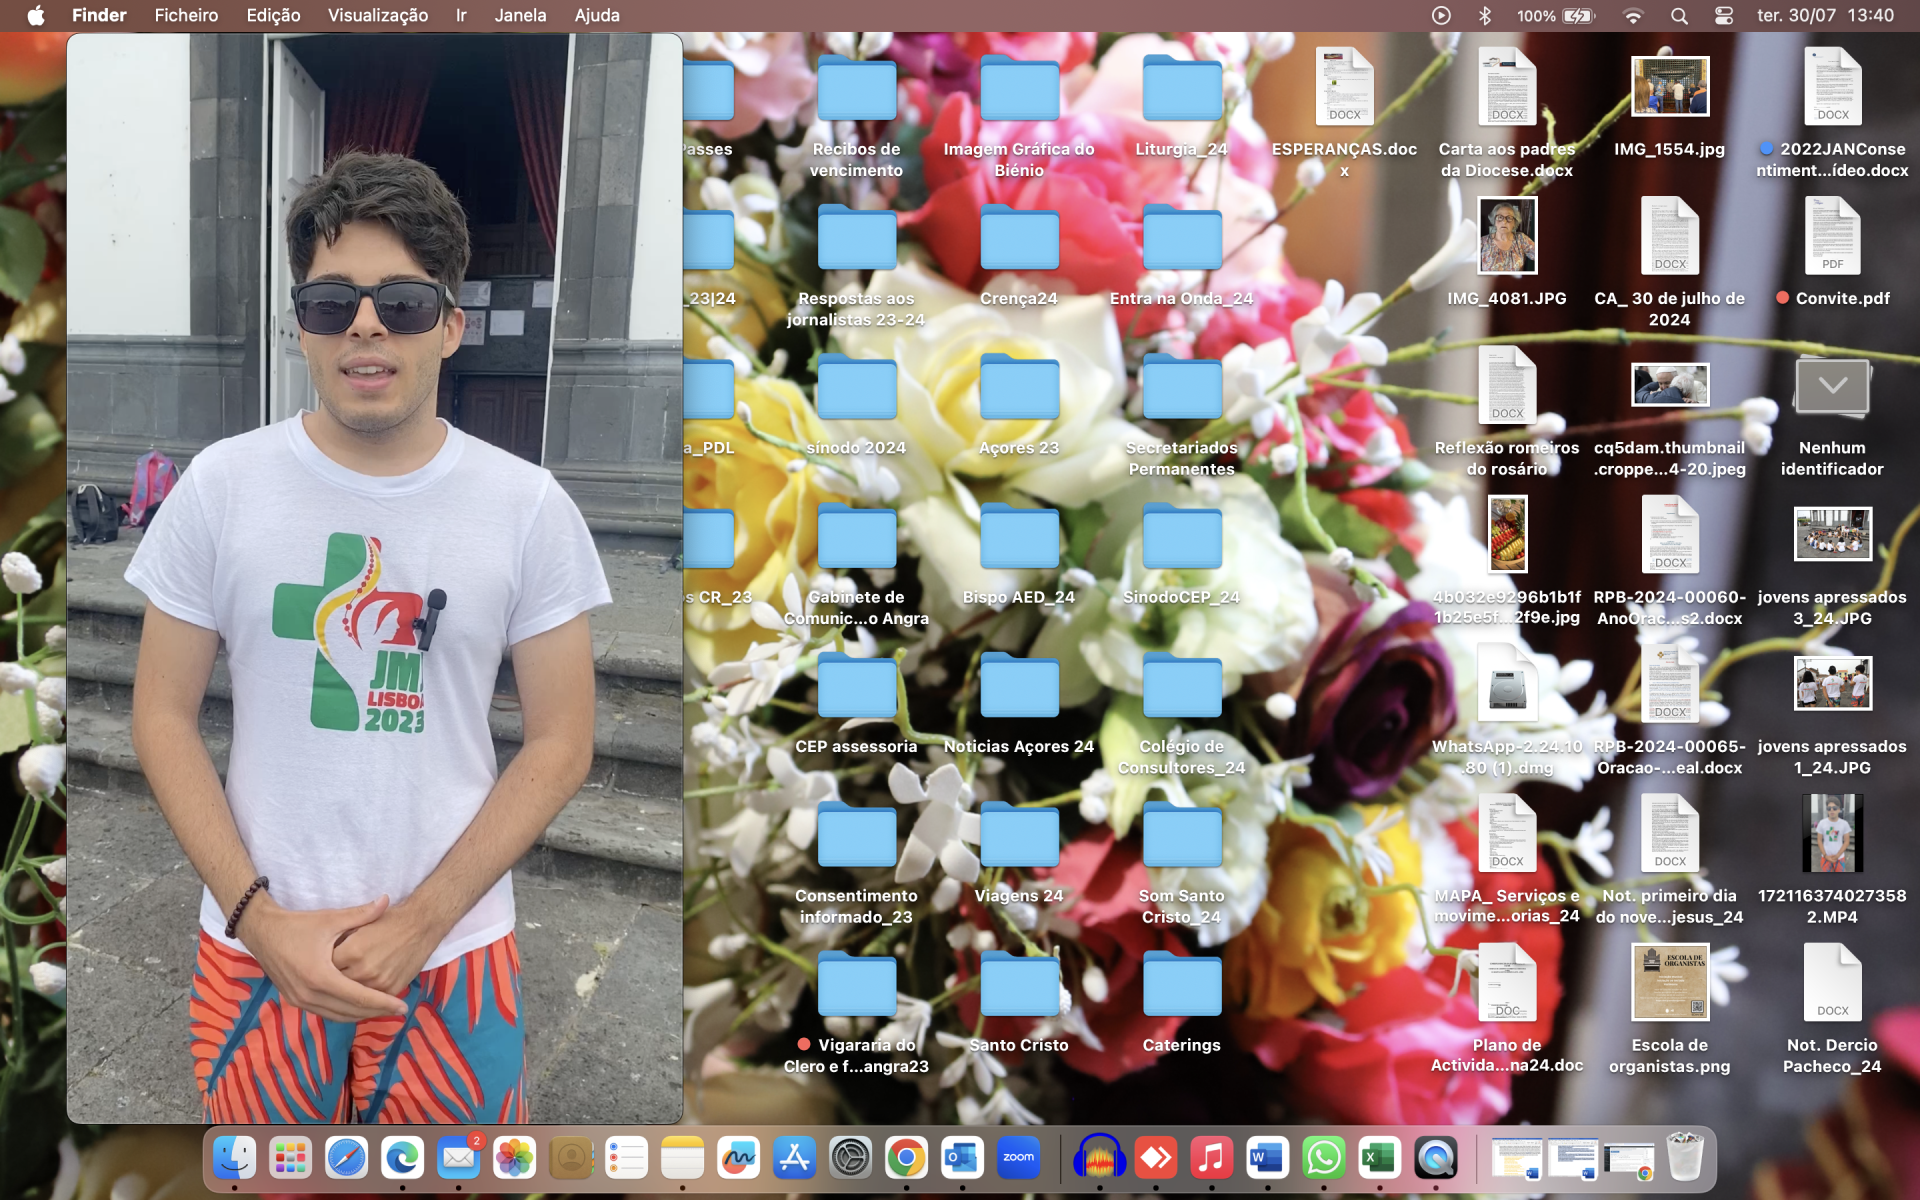Select the Santo Cristo folder
The image size is (1920, 1200).
click(x=1019, y=984)
